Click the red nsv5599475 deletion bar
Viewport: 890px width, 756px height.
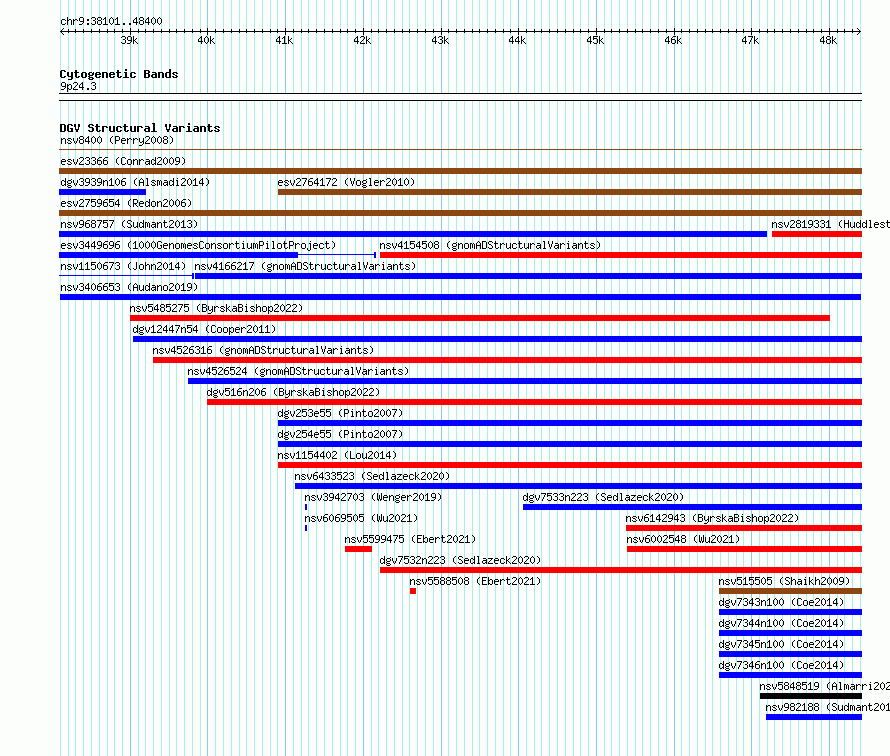(358, 549)
